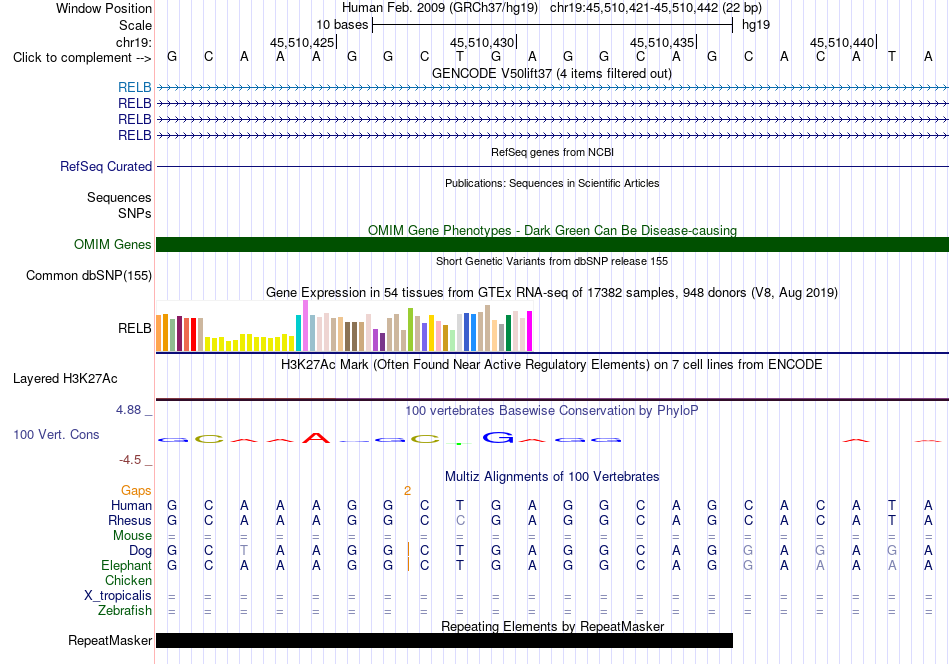Click the OMIM Genes track label
Image resolution: width=950 pixels, height=664 pixels.
[x=113, y=244]
